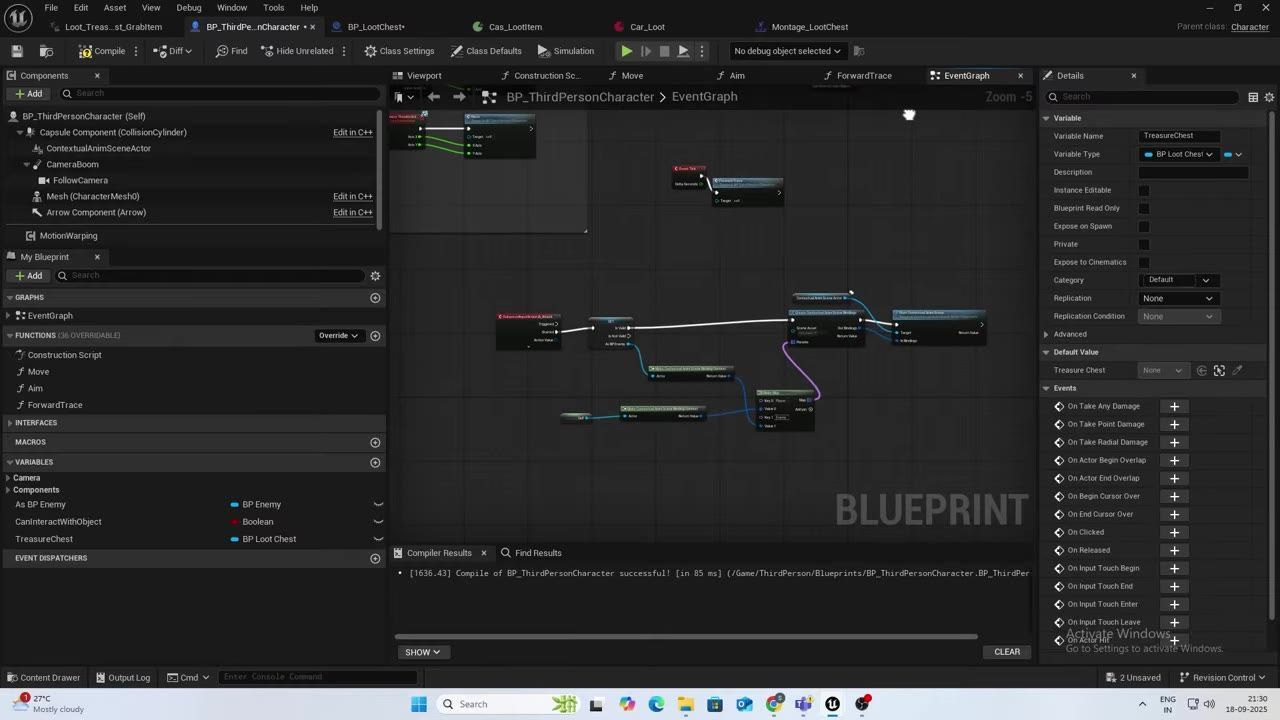The width and height of the screenshot is (1280, 720).
Task: Switch to the Find Results tab
Action: [x=531, y=553]
